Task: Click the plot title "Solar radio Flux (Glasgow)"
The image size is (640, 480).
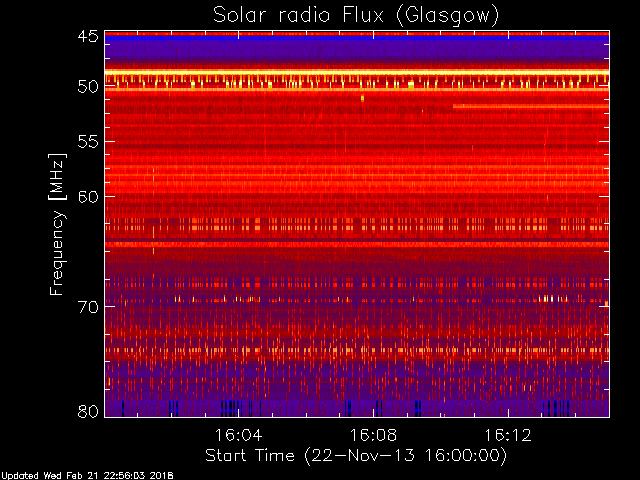Action: (356, 16)
